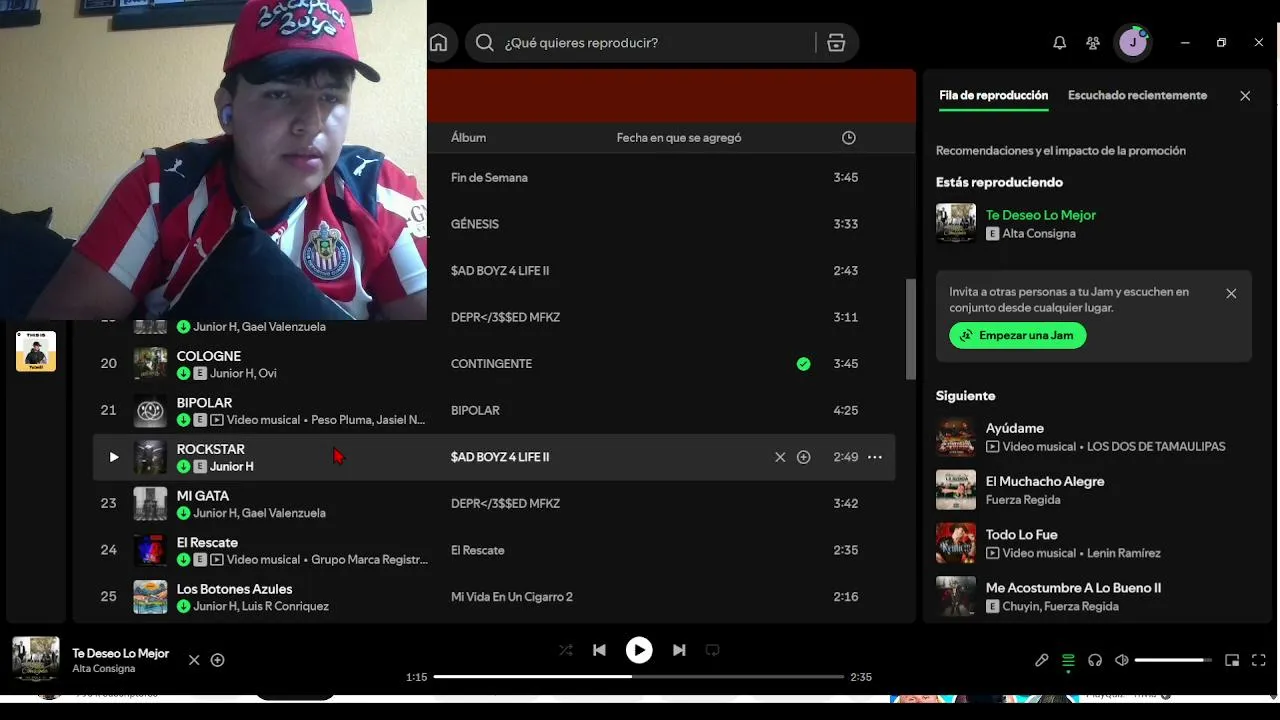Viewport: 1280px width, 720px height.
Task: Sort by duration clock icon
Action: [x=848, y=138]
